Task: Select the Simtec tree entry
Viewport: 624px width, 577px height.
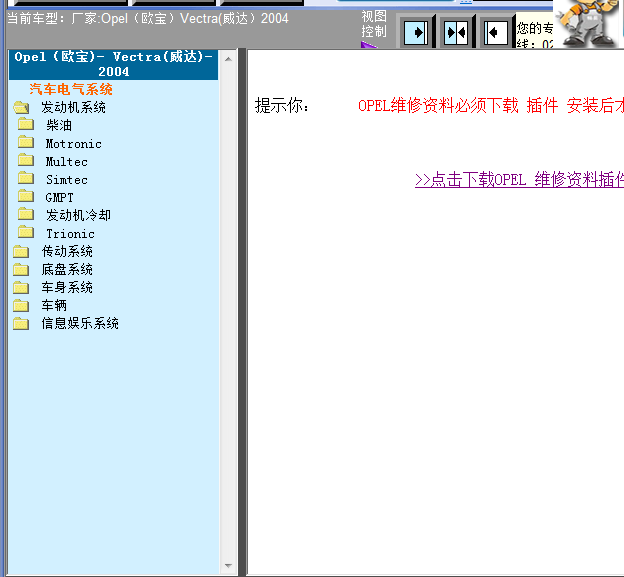Action: tap(66, 180)
